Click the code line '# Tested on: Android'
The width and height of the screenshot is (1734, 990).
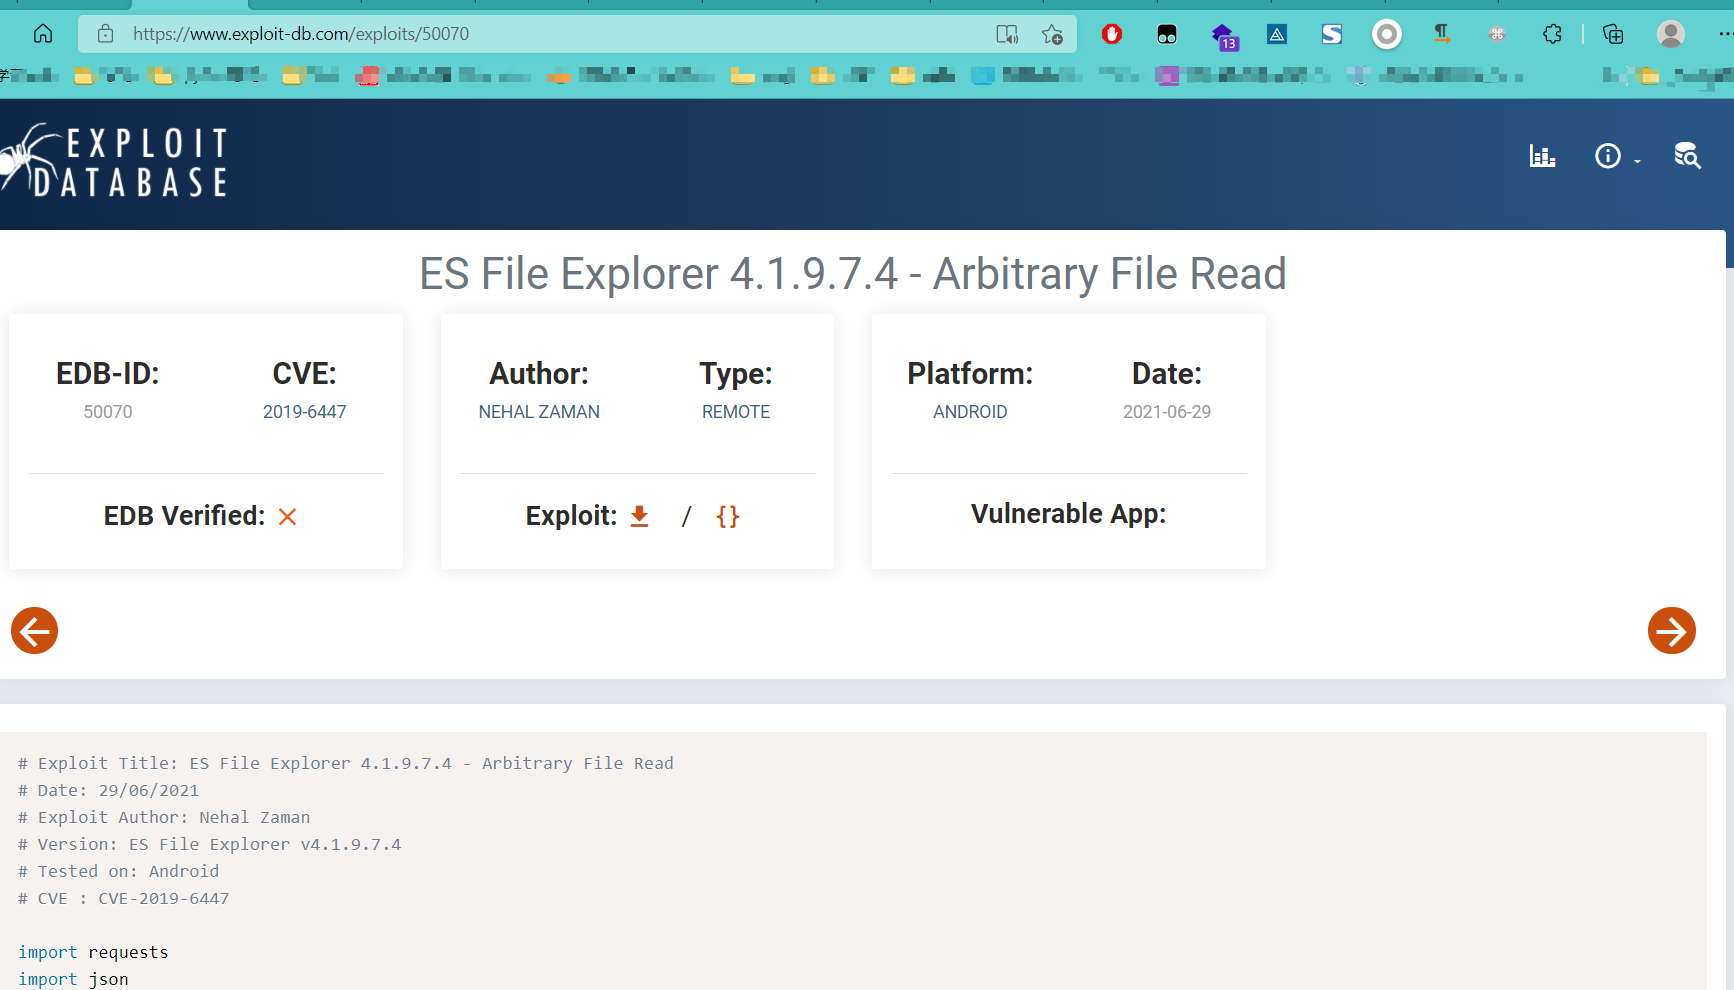(119, 871)
